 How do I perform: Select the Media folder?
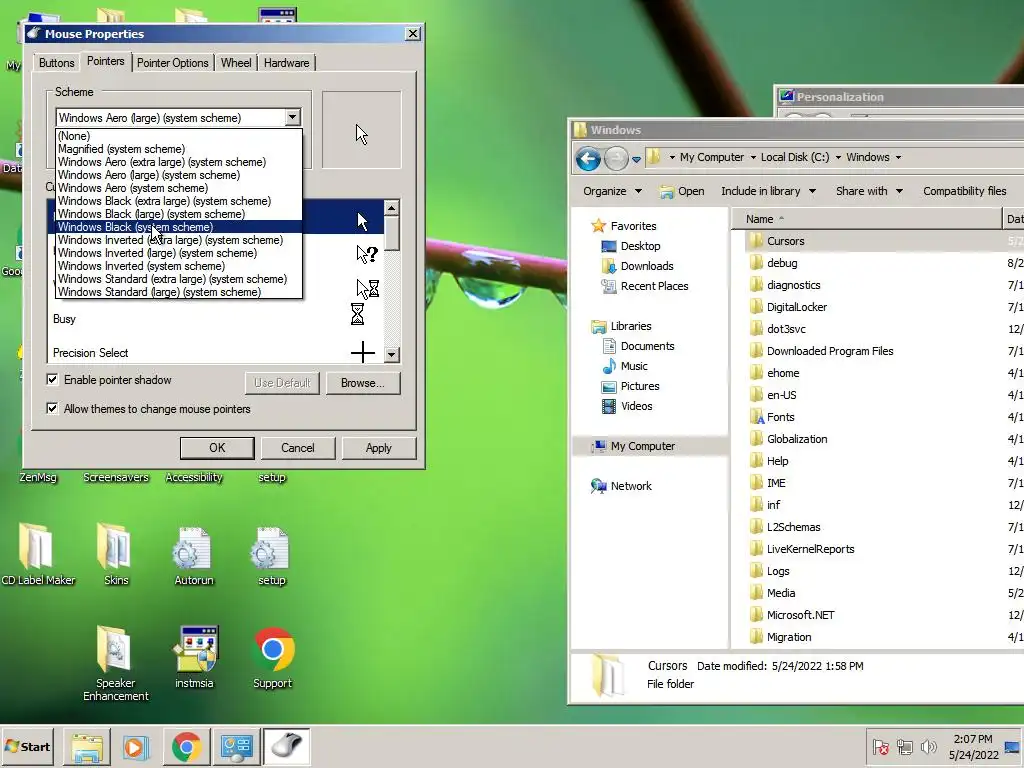(780, 593)
